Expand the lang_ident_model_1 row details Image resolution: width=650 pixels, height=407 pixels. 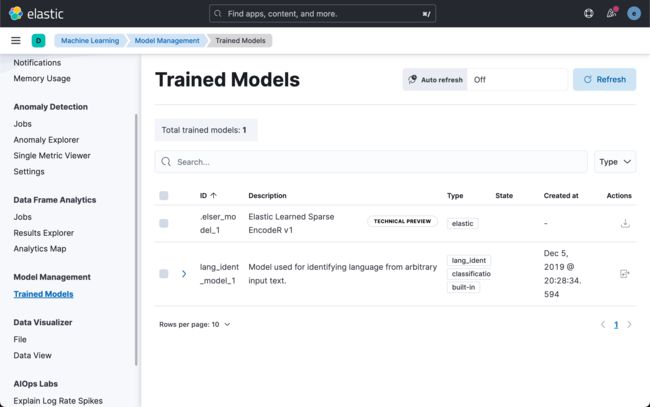click(x=184, y=274)
